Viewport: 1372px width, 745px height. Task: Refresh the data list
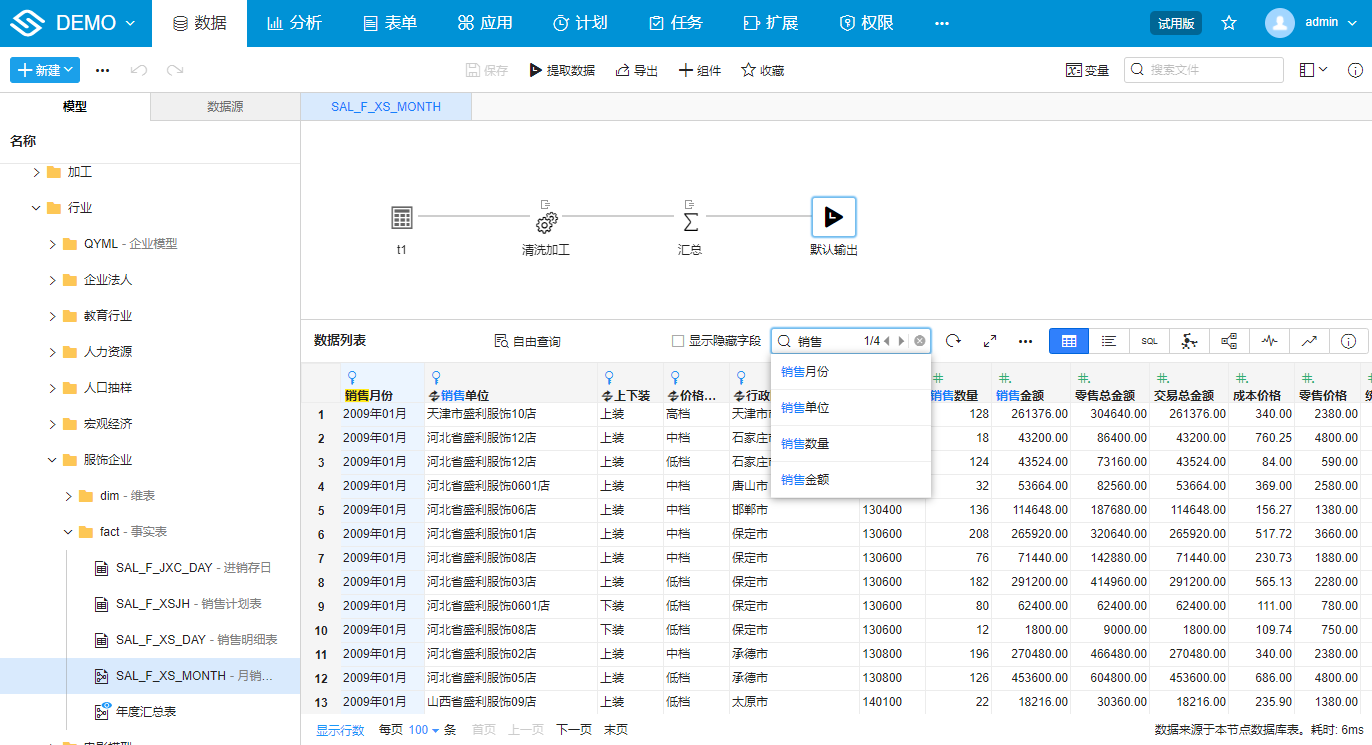[953, 341]
